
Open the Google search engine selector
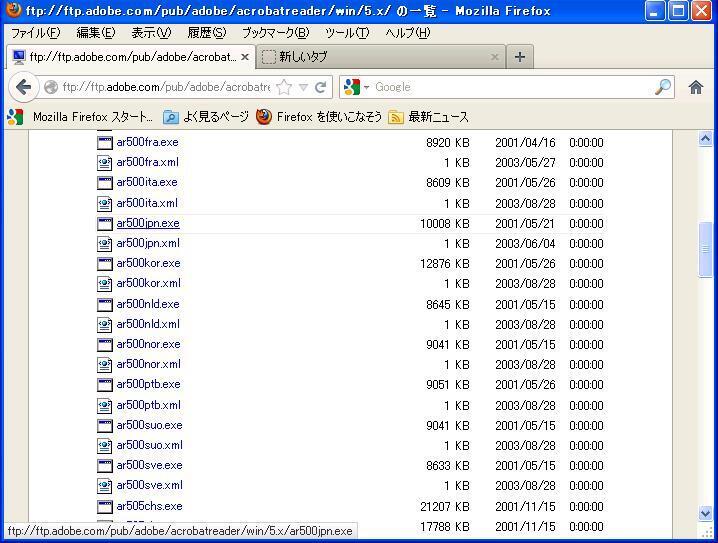tap(357, 87)
